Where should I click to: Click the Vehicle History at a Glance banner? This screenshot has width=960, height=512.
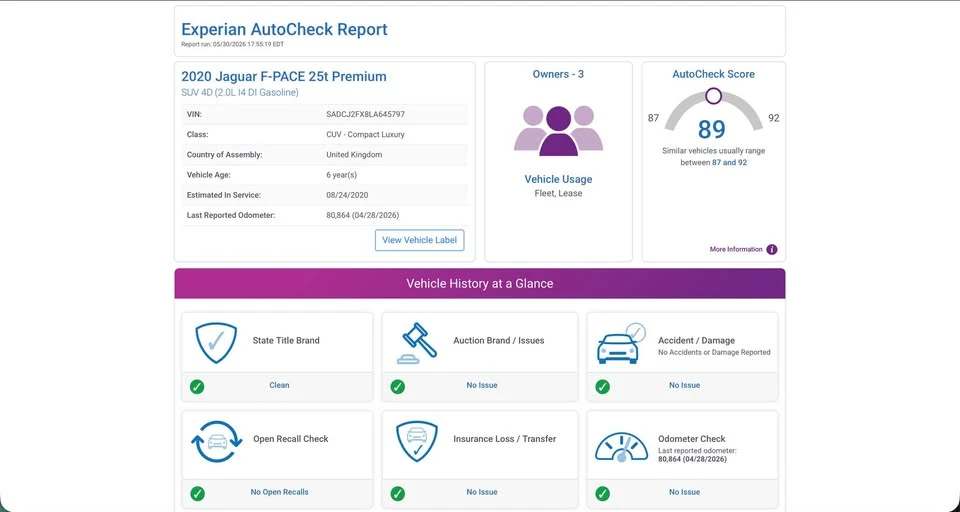480,284
